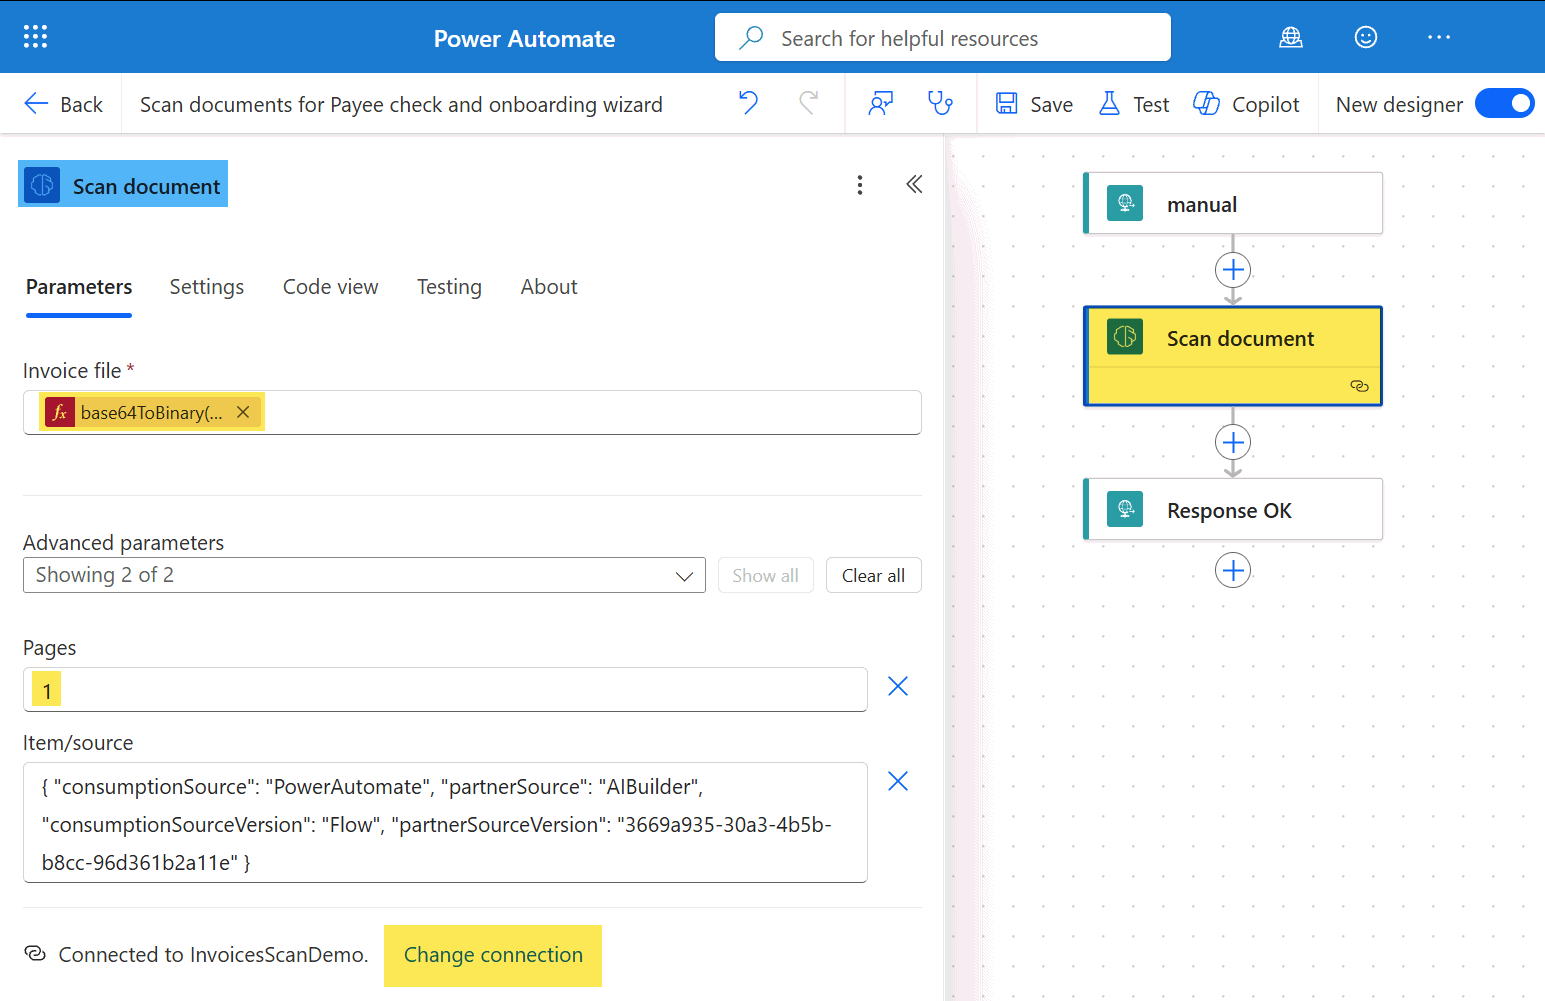Click the Pages input field
This screenshot has width=1545, height=1001.
click(x=445, y=690)
